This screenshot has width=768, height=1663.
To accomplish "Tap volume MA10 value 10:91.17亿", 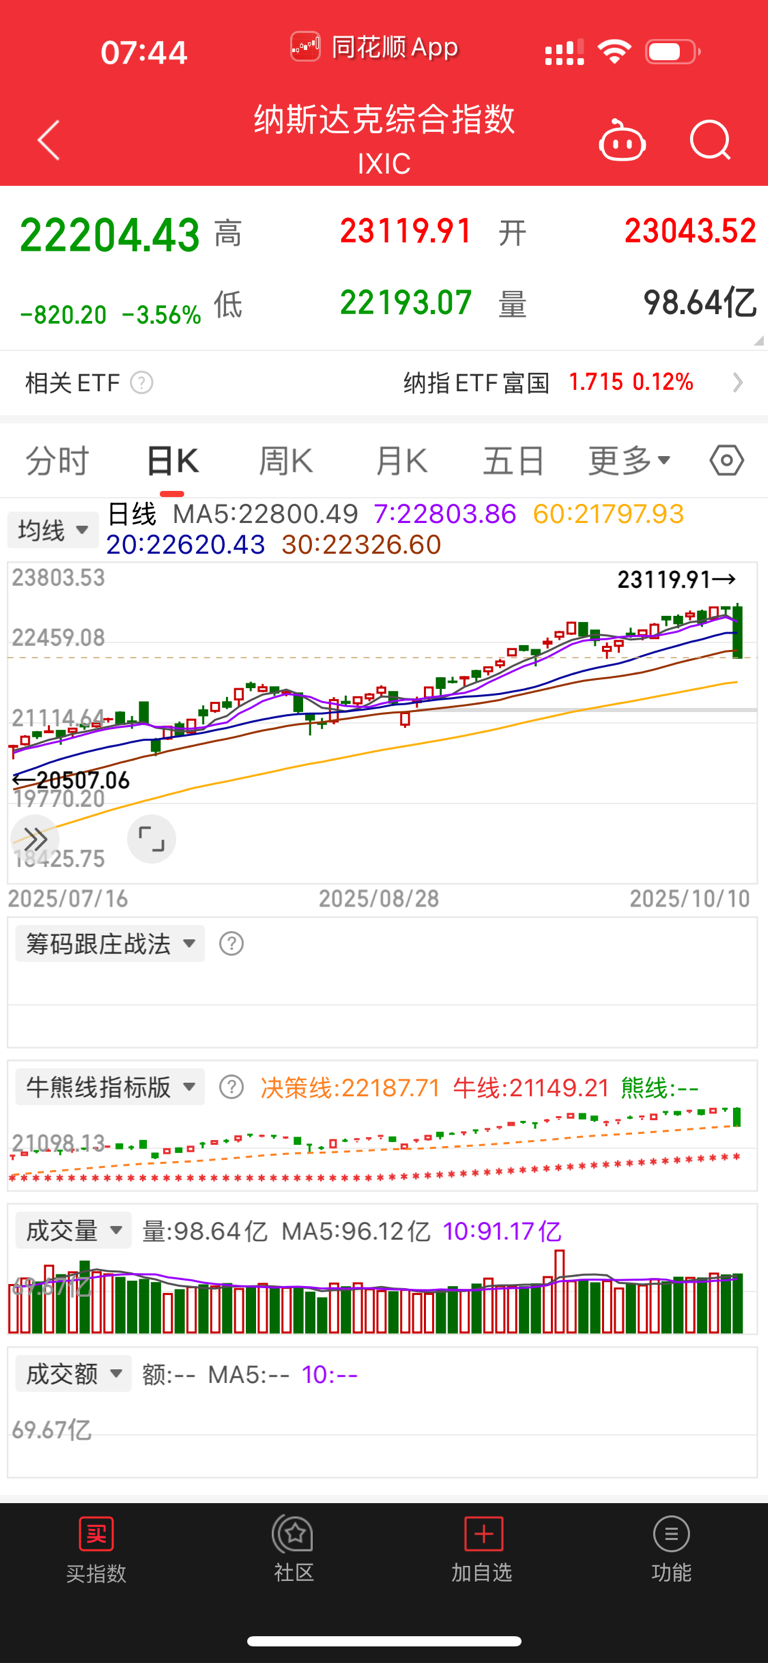I will 502,1231.
